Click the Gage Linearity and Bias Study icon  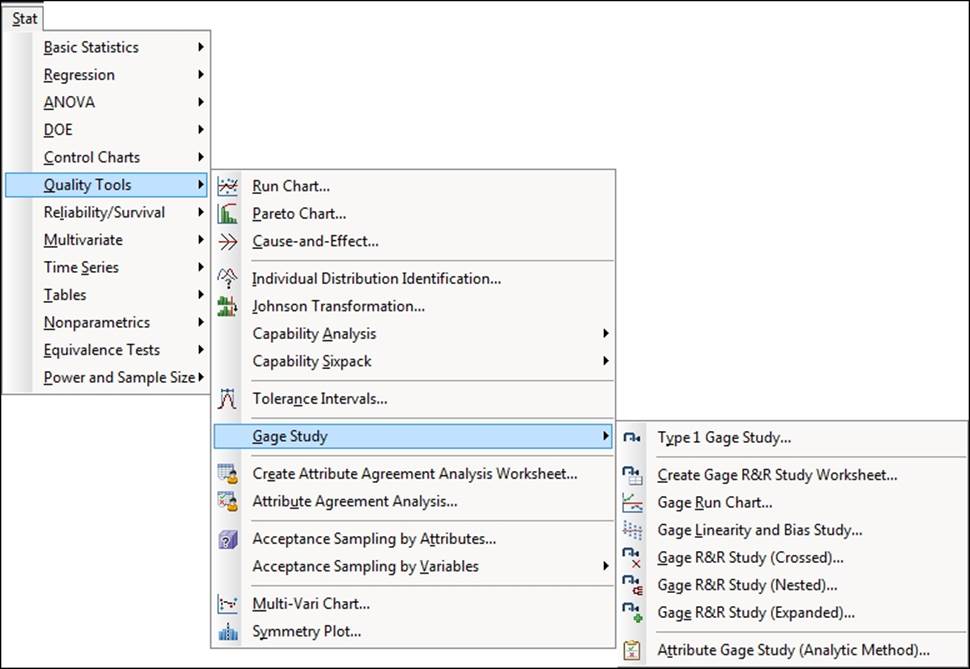click(632, 530)
